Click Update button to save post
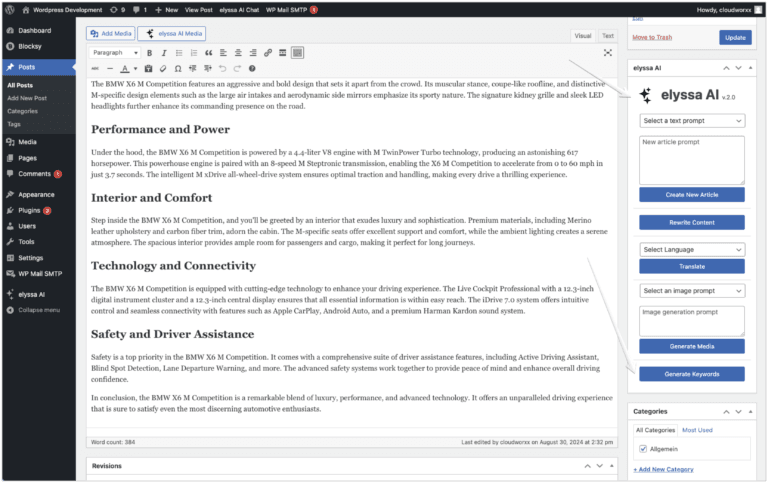The height and width of the screenshot is (483, 768). pos(735,37)
